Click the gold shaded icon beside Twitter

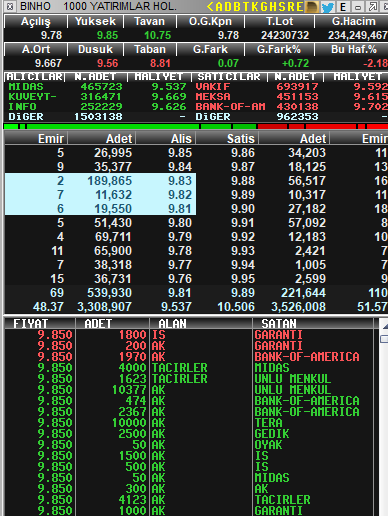pyautogui.click(x=313, y=7)
